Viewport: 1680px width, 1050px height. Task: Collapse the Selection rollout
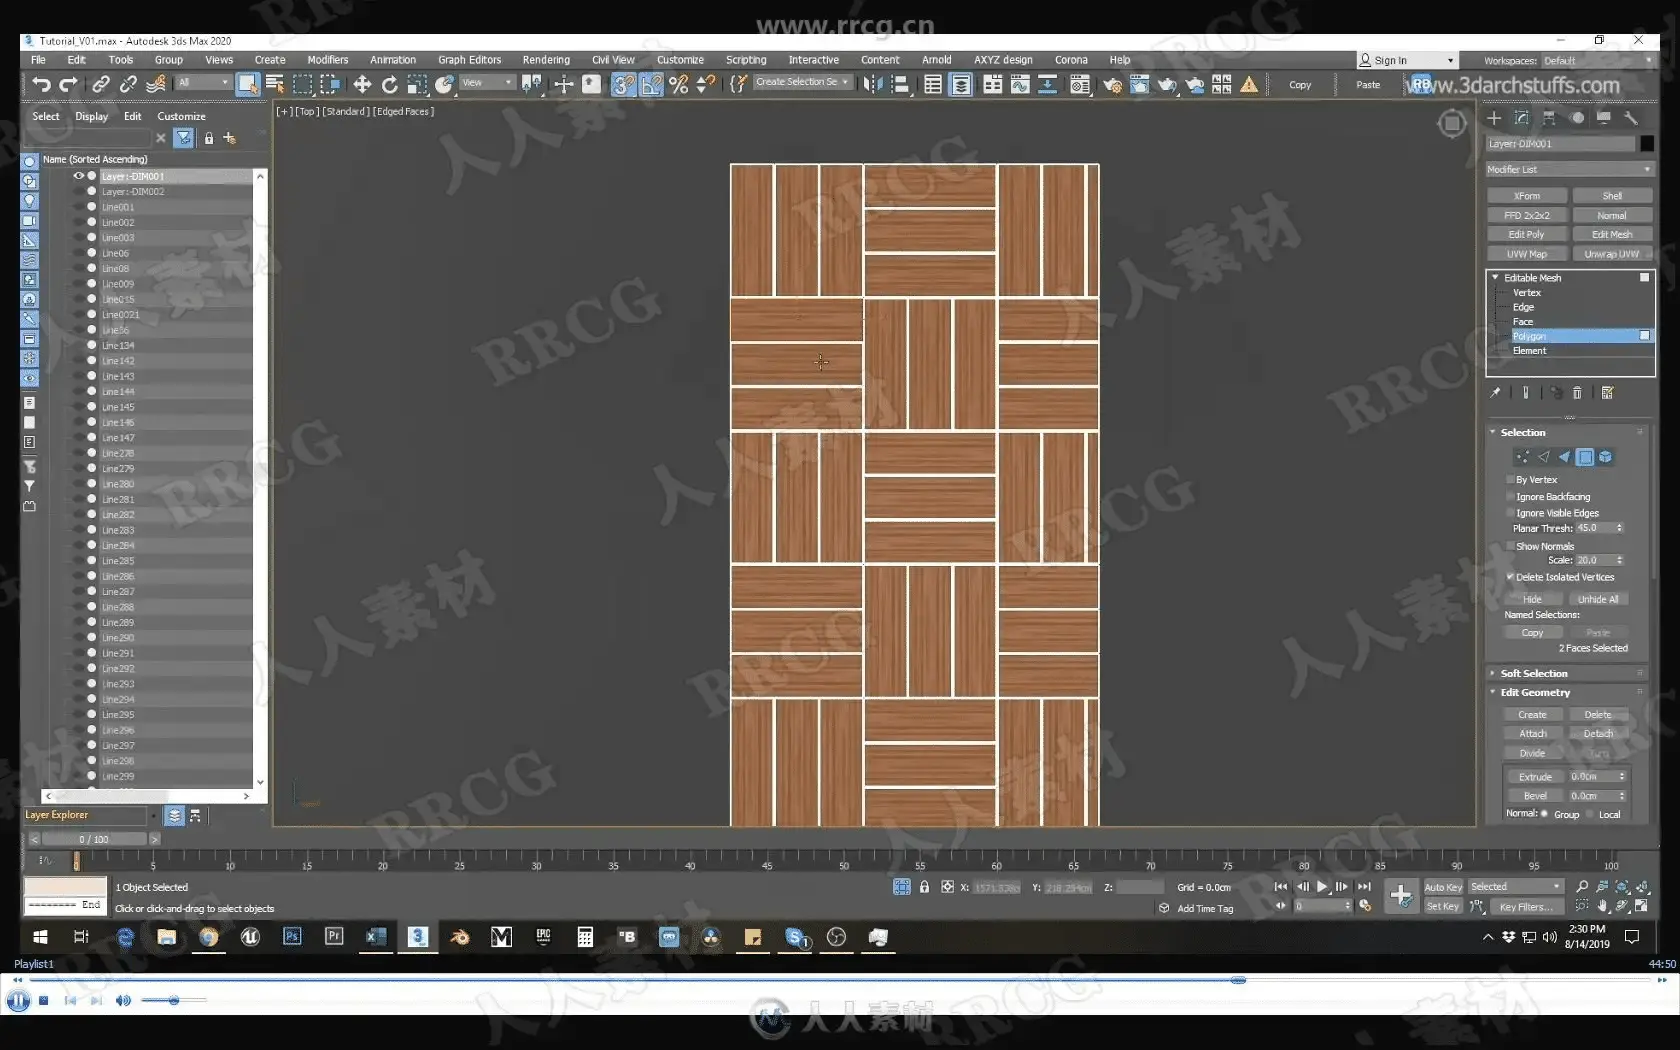[x=1493, y=432]
